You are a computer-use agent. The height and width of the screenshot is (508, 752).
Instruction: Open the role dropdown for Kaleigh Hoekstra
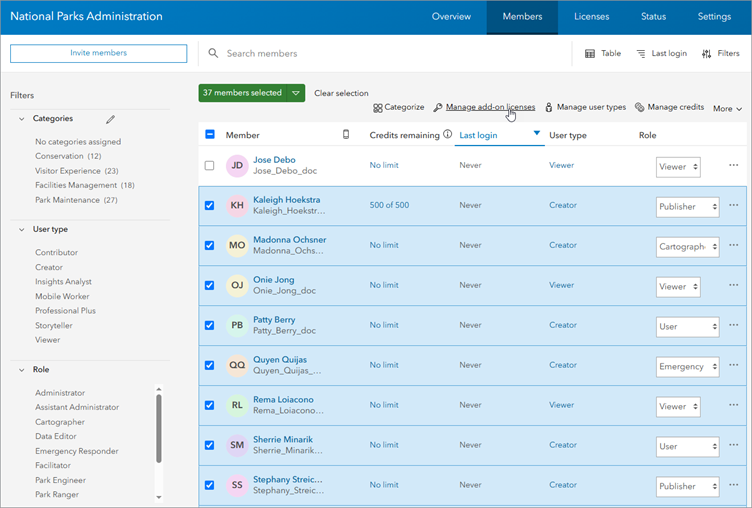click(x=688, y=207)
